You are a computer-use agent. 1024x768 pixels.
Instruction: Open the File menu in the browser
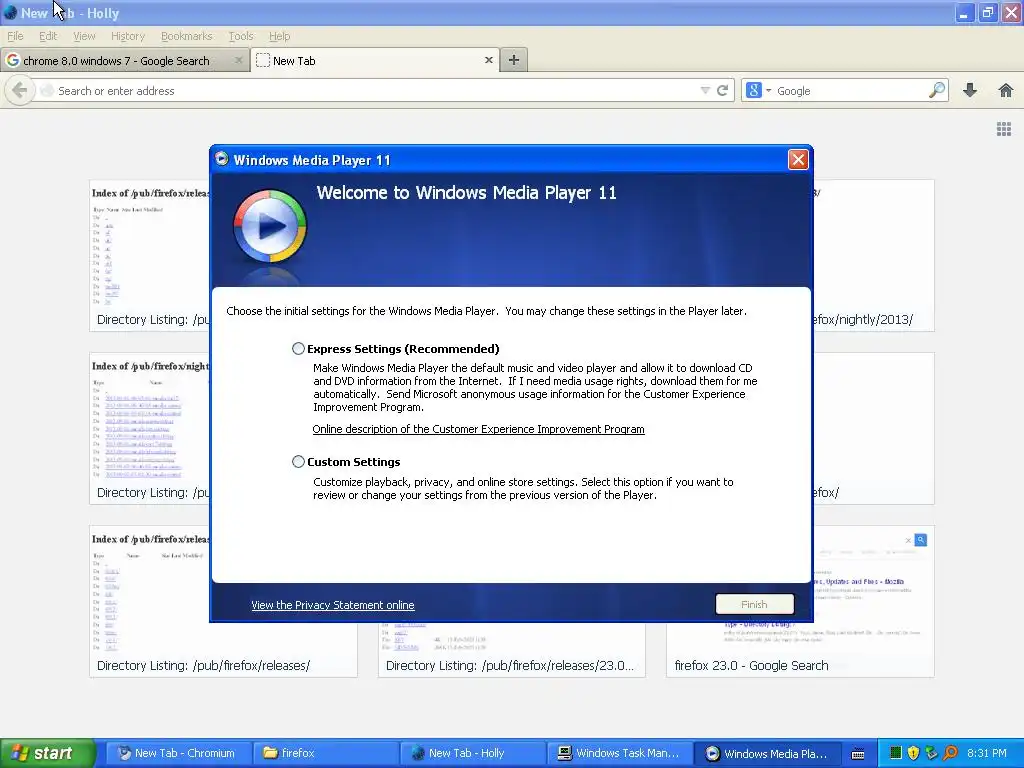(15, 36)
